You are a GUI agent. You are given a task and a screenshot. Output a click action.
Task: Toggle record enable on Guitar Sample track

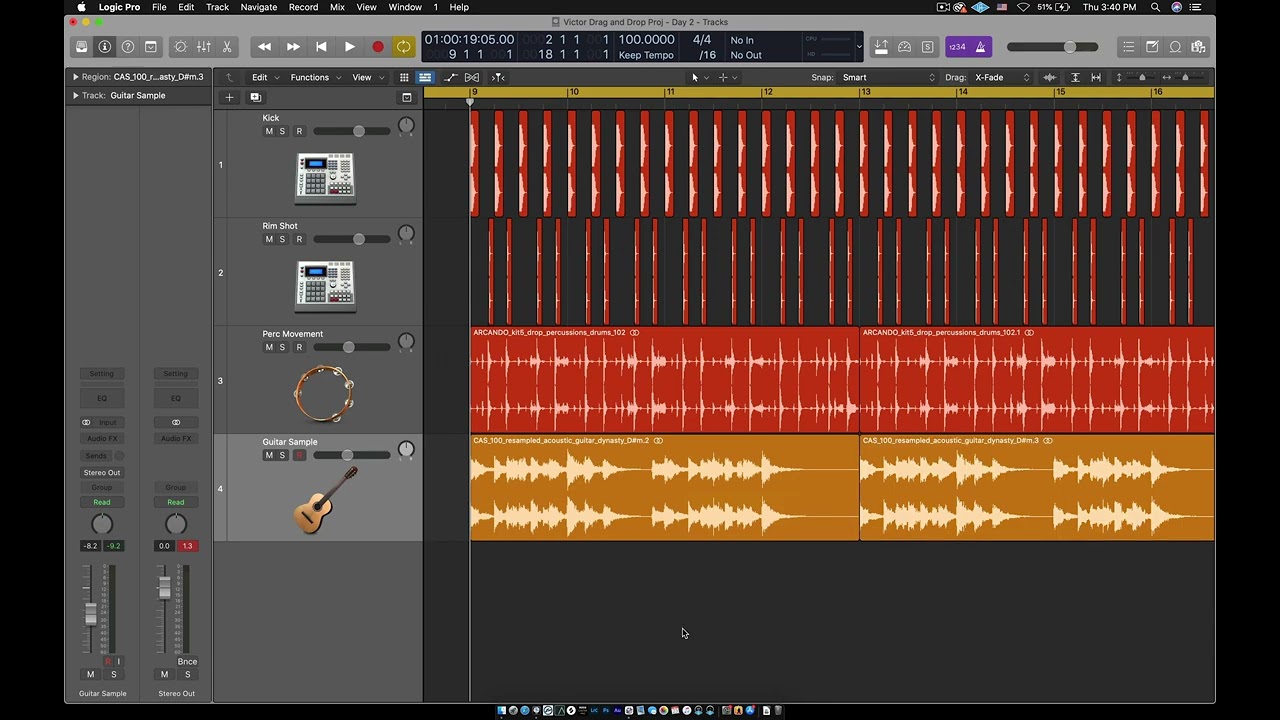[298, 455]
